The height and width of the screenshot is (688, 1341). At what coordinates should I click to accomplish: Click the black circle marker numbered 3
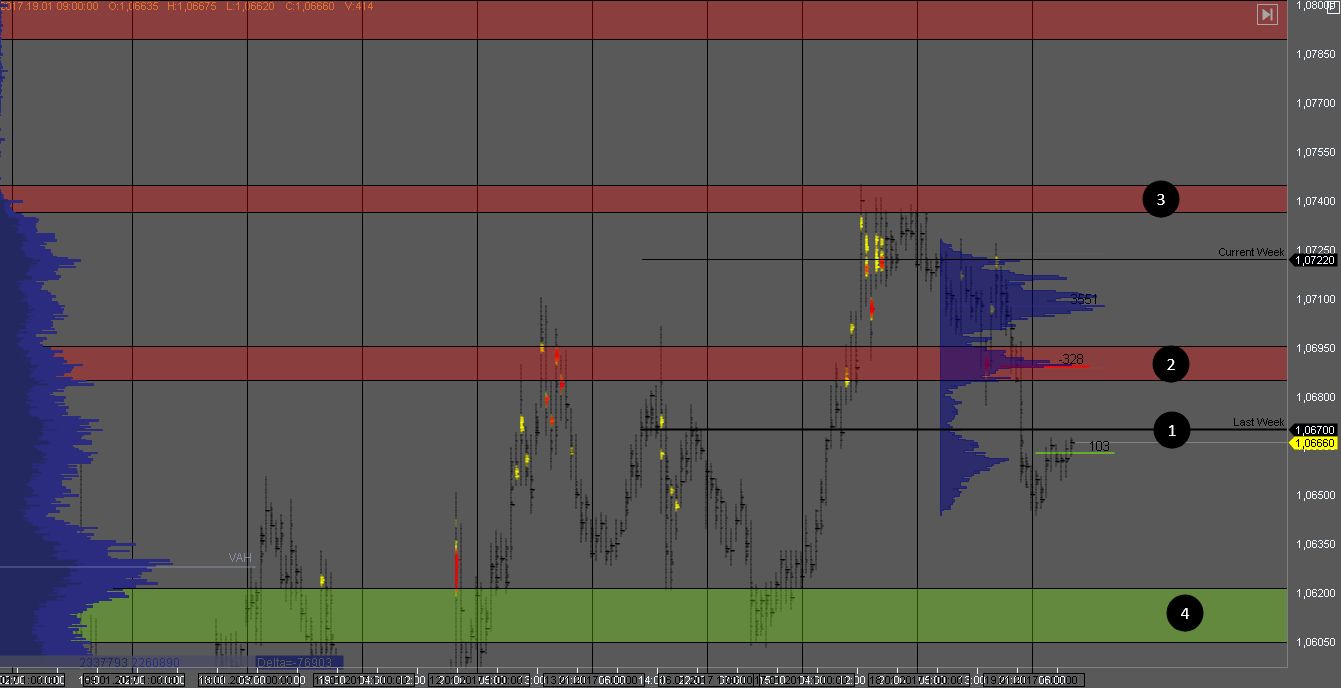1160,199
